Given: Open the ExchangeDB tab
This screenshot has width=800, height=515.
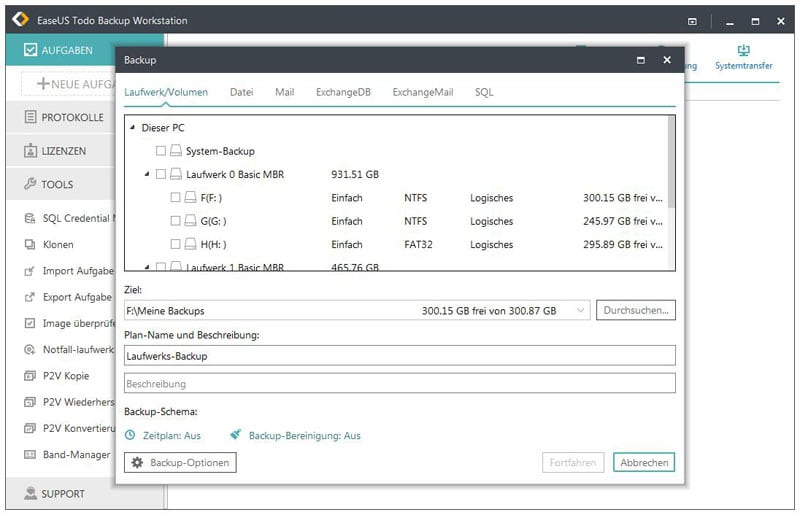Looking at the screenshot, I should pyautogui.click(x=343, y=92).
